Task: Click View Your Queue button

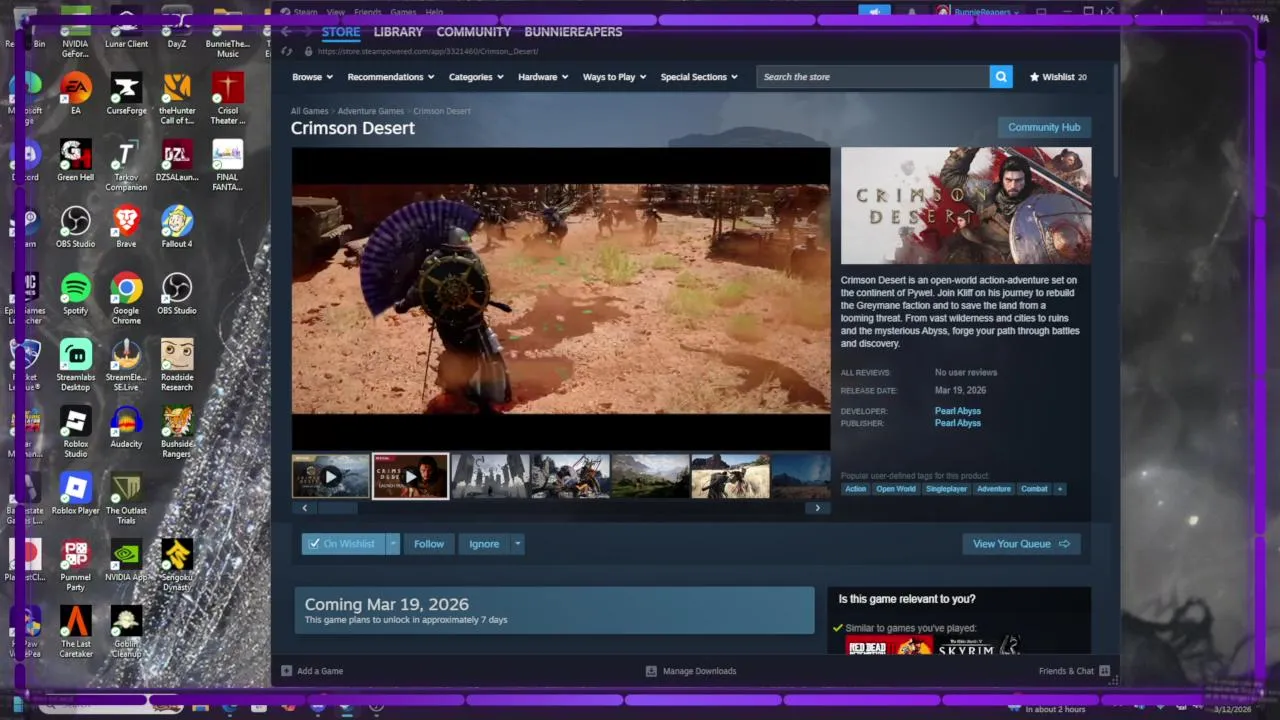Action: point(1021,544)
